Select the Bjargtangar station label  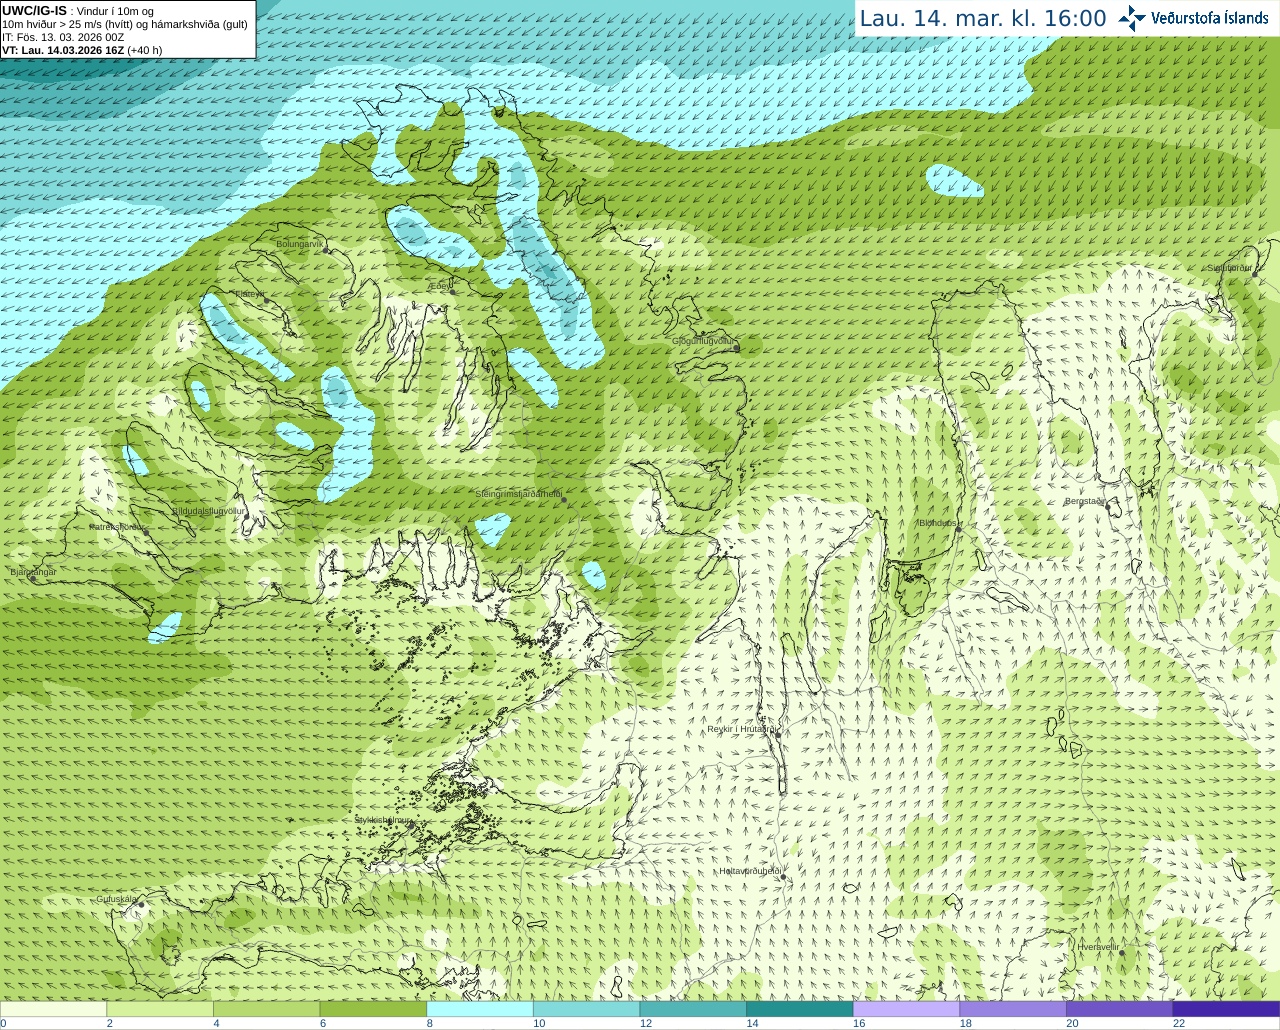(33, 572)
